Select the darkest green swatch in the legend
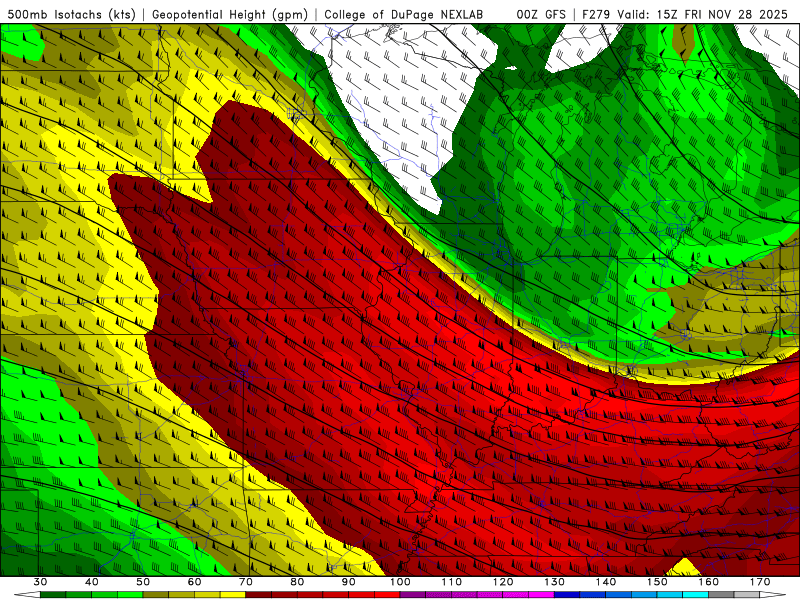Image resolution: width=800 pixels, height=600 pixels. click(x=53, y=594)
